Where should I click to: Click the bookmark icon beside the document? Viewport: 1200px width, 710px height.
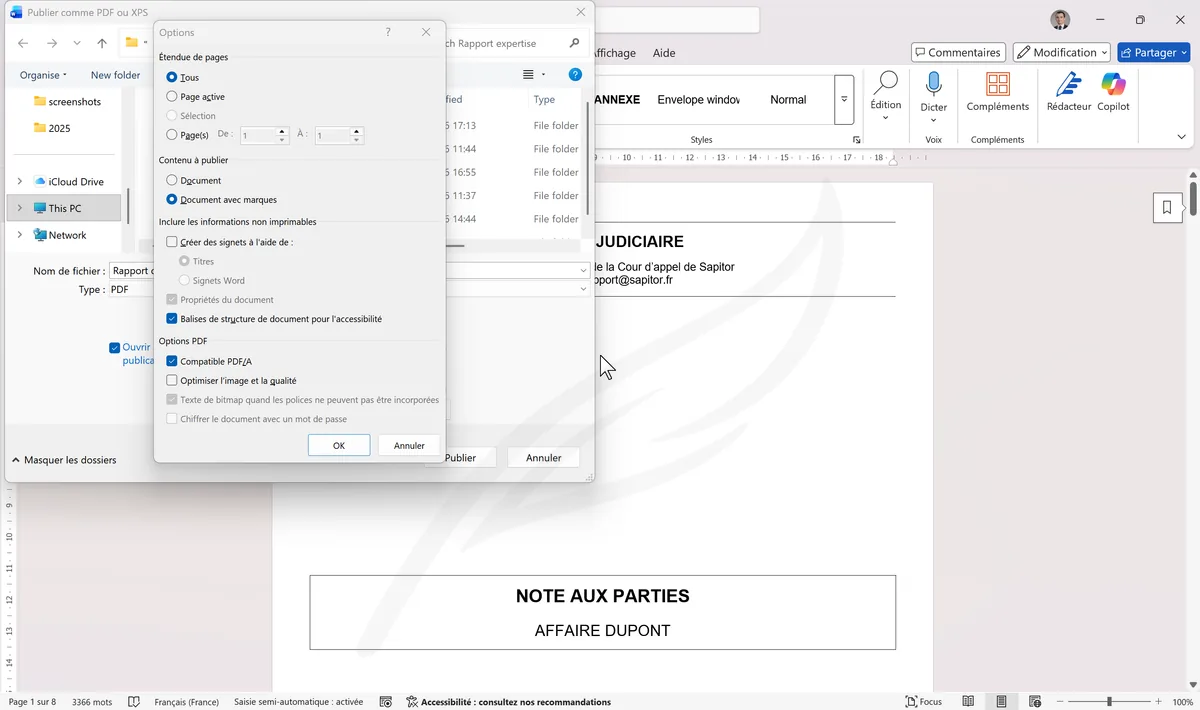click(x=1167, y=207)
